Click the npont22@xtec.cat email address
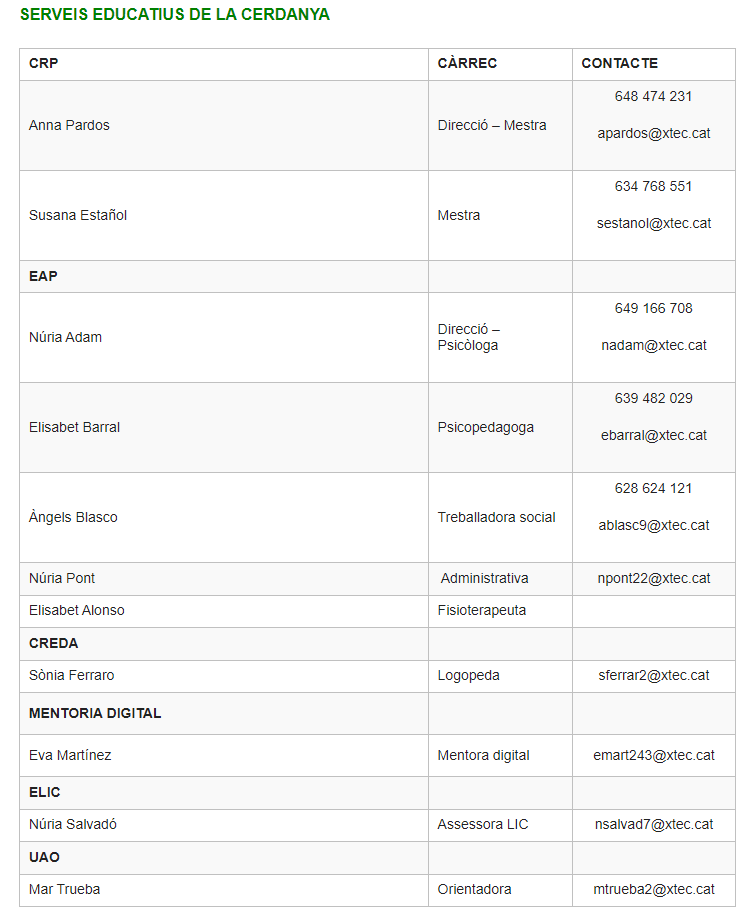The width and height of the screenshot is (756, 916). 654,578
